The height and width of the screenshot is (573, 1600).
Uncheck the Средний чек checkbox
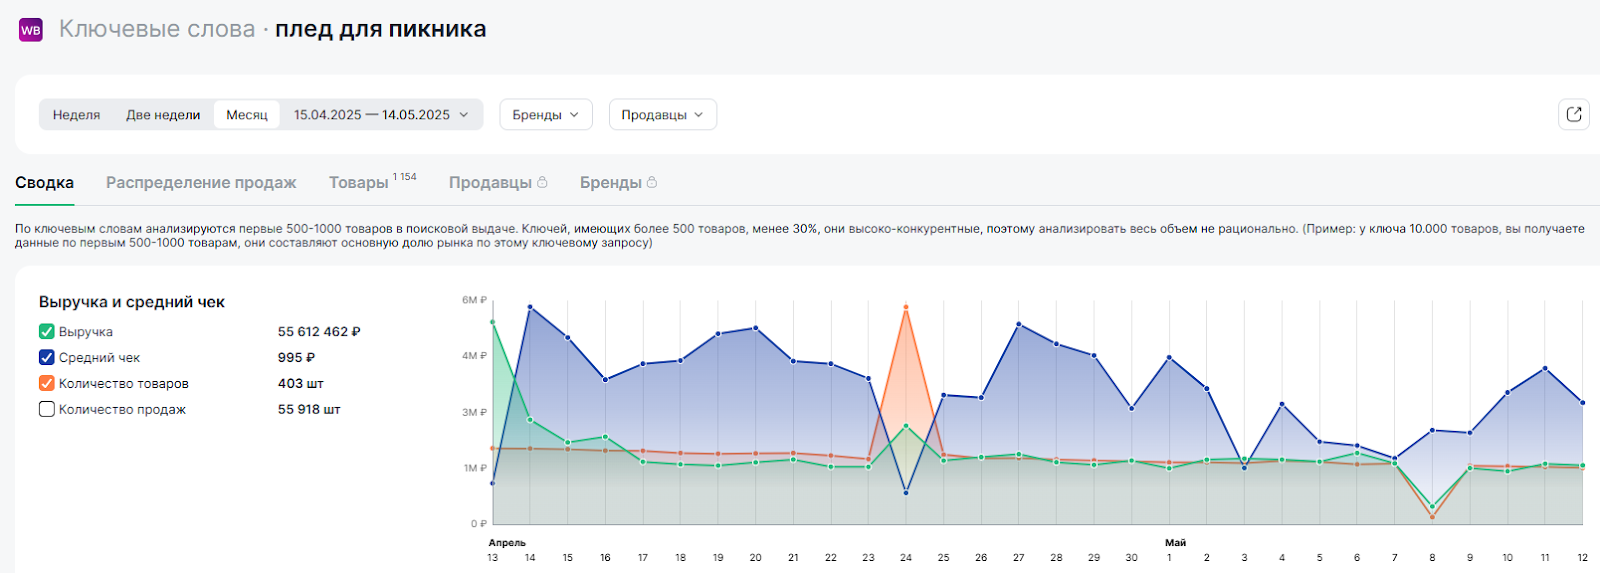click(47, 358)
